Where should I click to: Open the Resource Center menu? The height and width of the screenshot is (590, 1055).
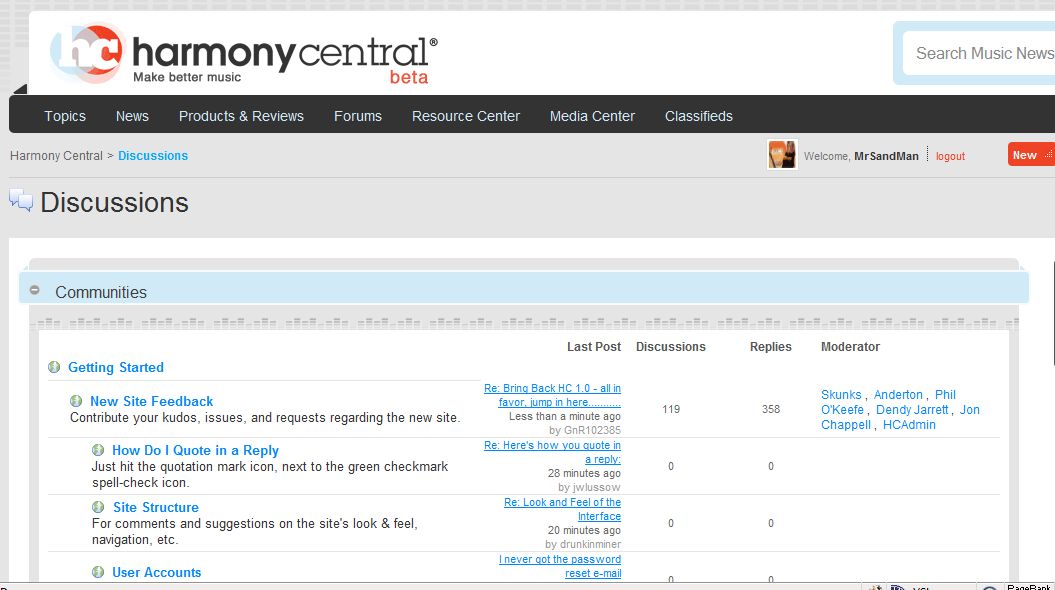(466, 116)
